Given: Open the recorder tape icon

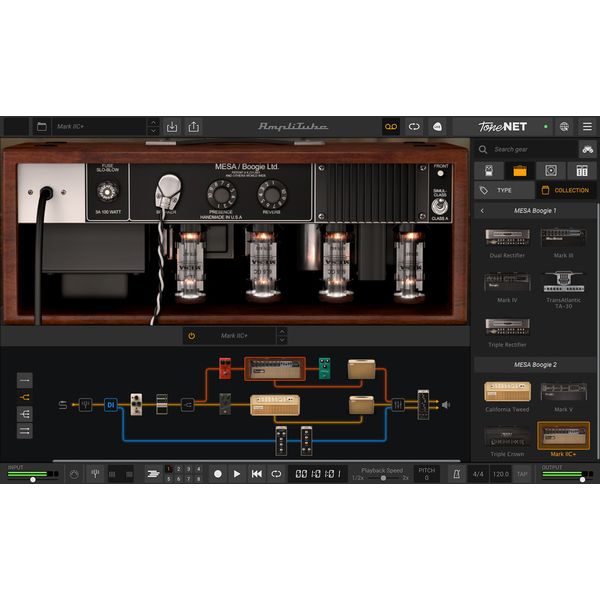Looking at the screenshot, I should [x=391, y=127].
